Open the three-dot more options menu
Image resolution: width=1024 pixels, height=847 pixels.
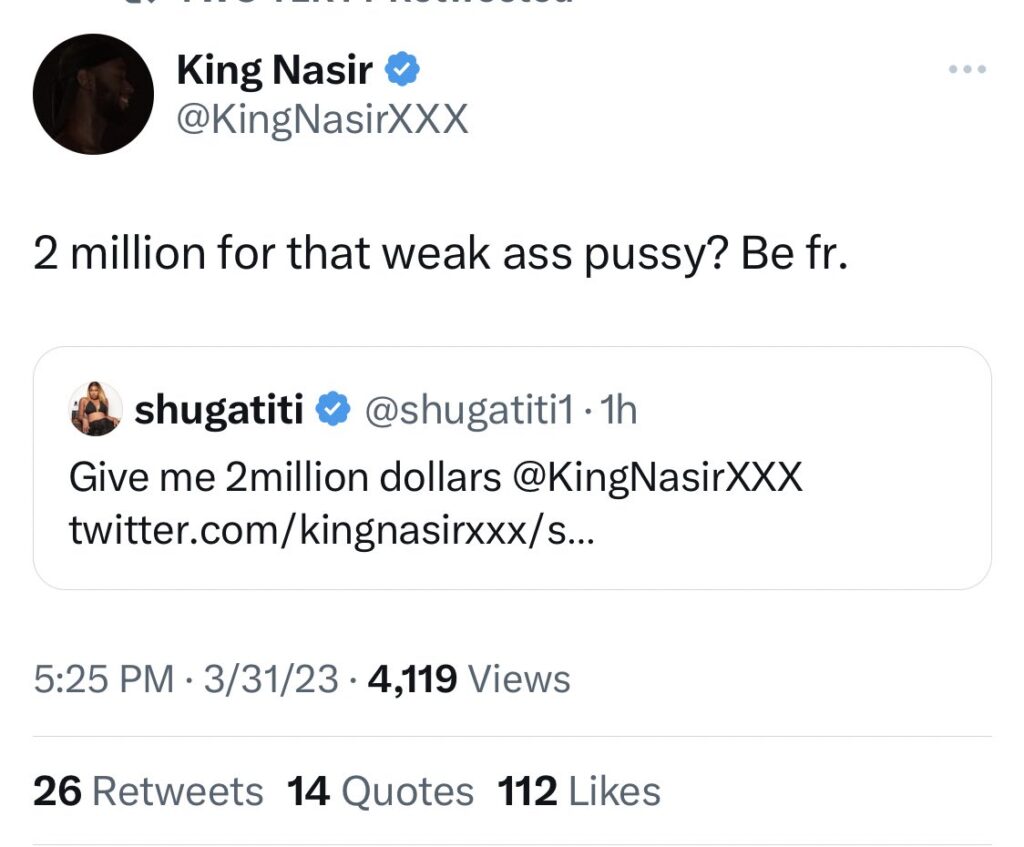(966, 68)
